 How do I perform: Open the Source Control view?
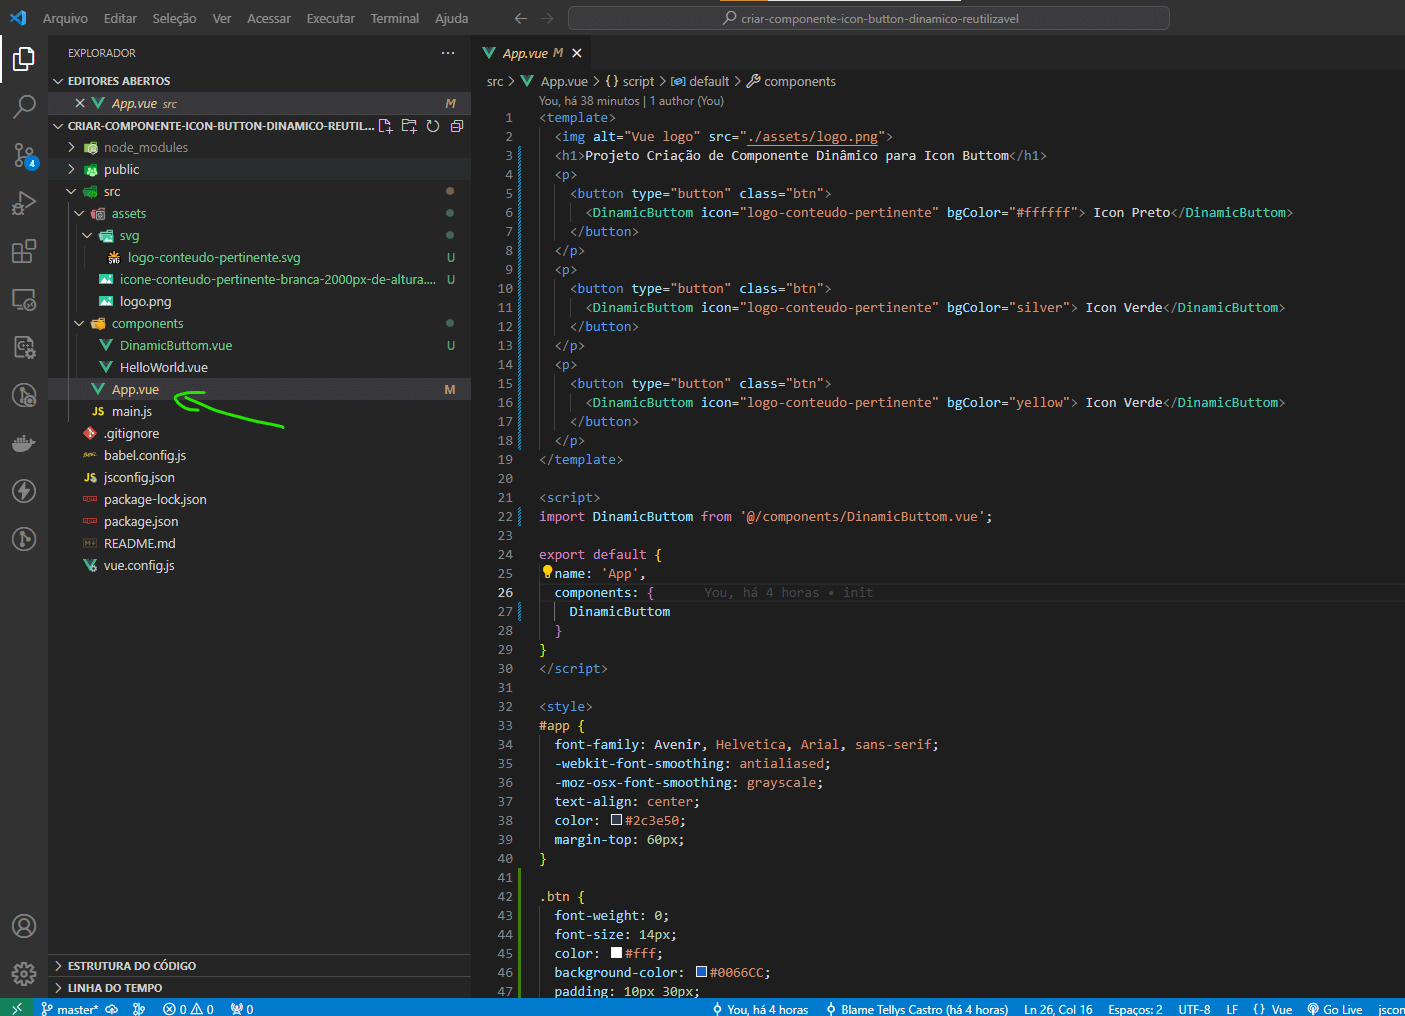pyautogui.click(x=24, y=154)
